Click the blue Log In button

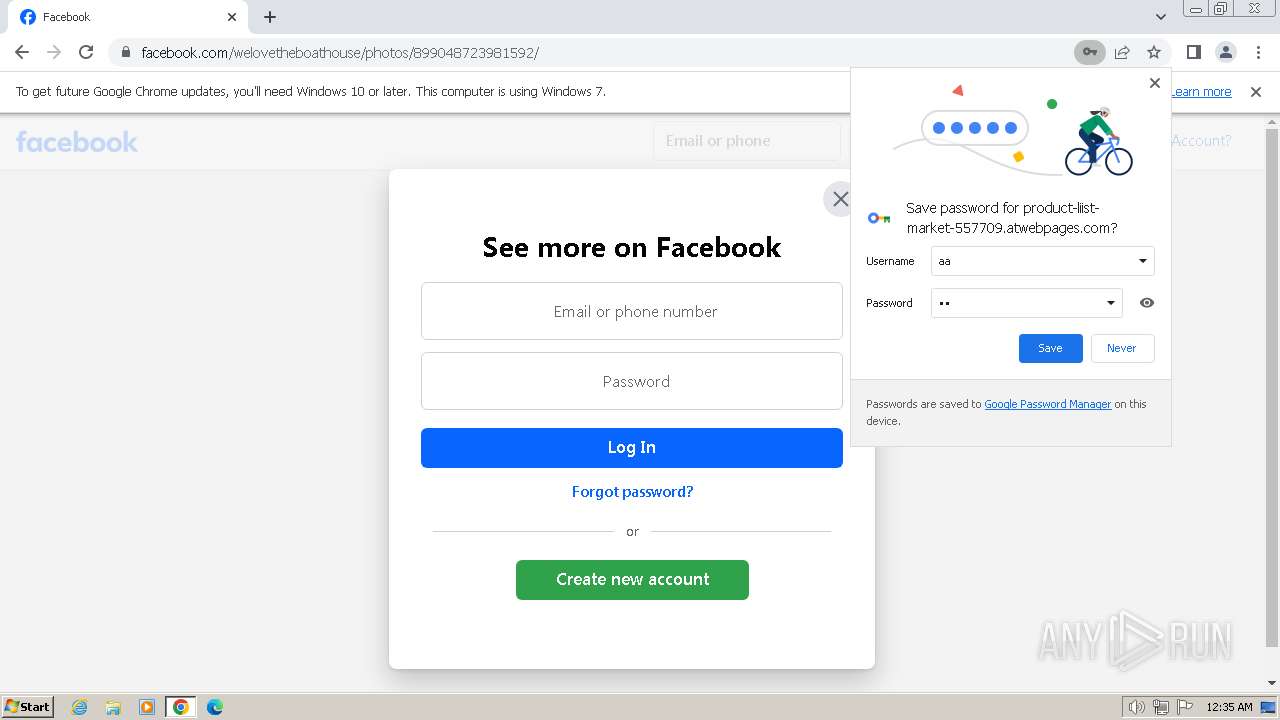point(632,448)
